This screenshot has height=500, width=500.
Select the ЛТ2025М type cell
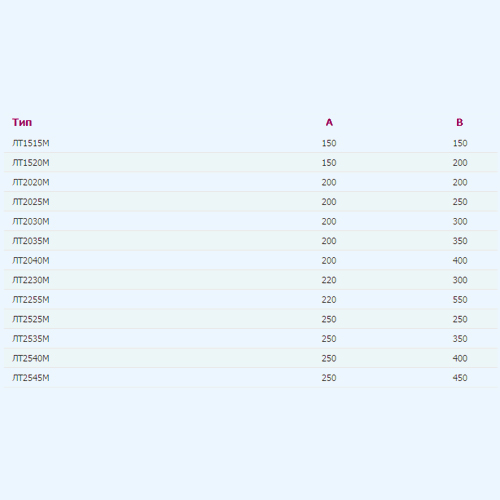[31, 202]
